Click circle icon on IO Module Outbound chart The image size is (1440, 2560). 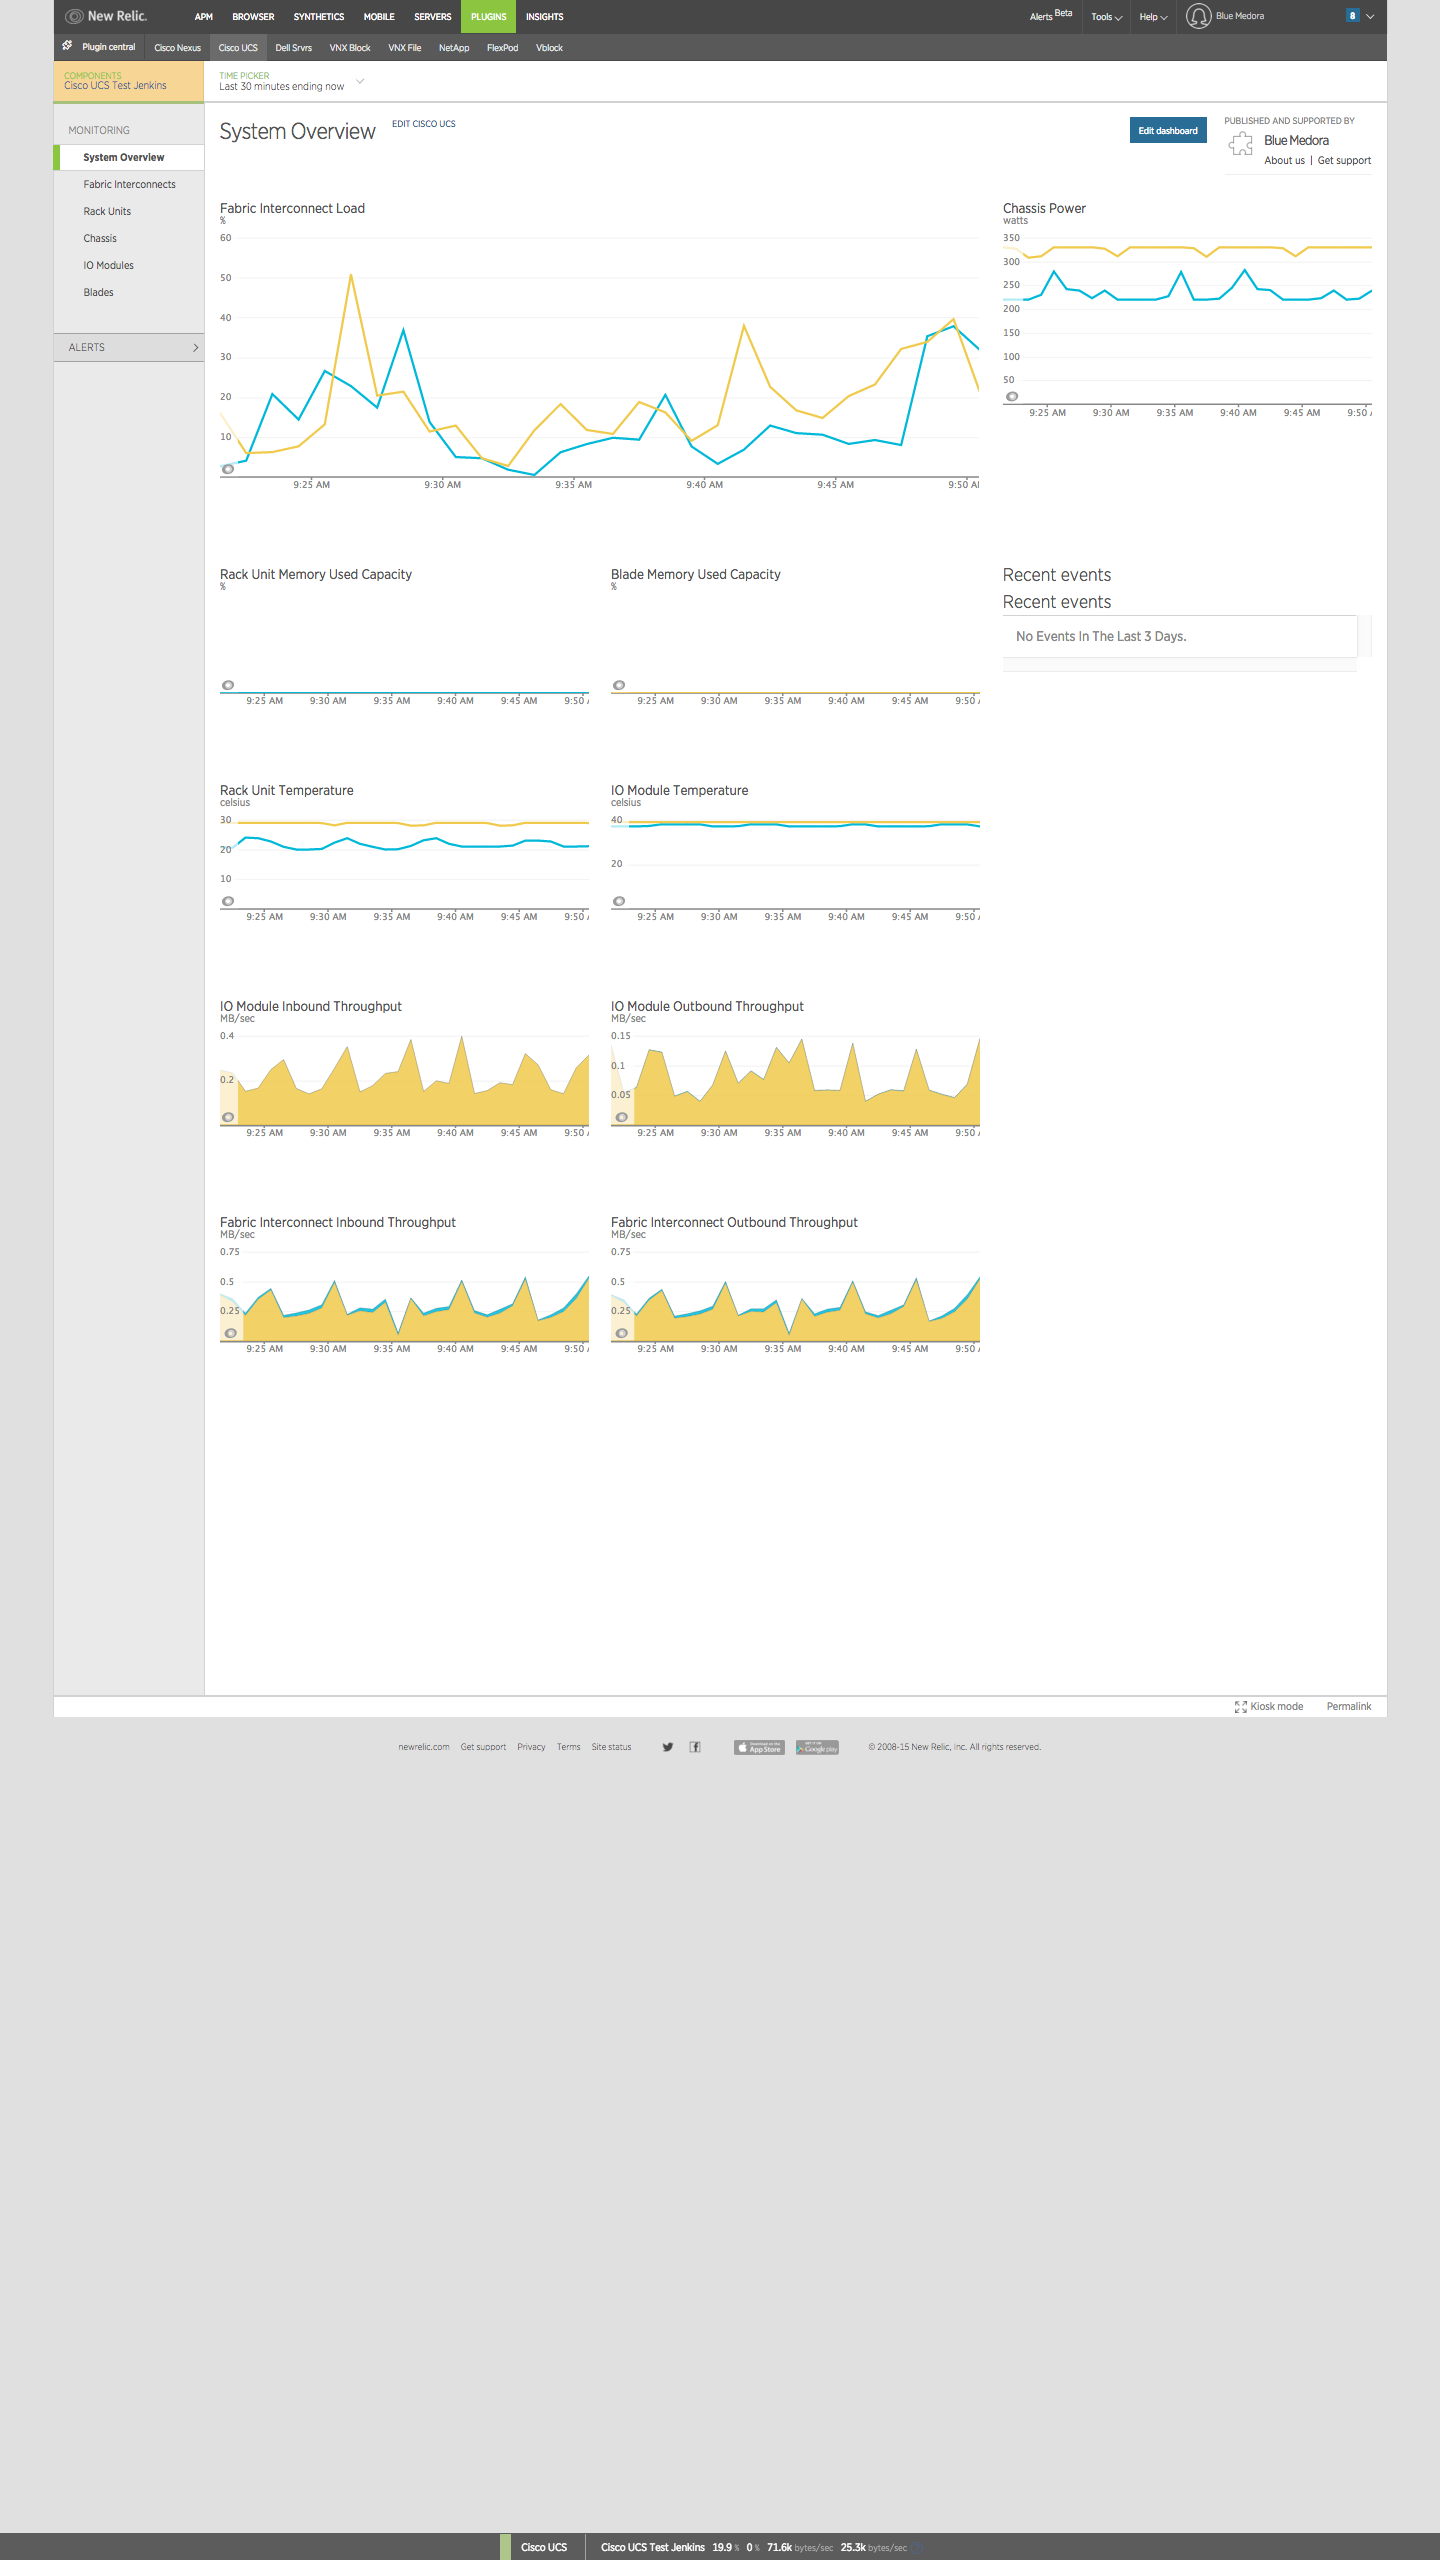pyautogui.click(x=621, y=1117)
